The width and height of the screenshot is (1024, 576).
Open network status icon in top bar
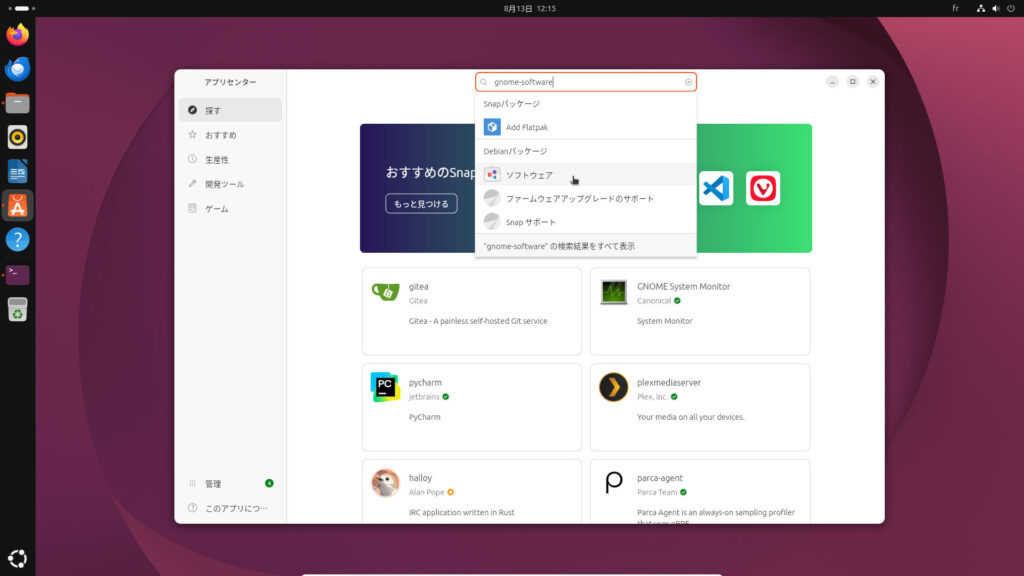tap(980, 8)
